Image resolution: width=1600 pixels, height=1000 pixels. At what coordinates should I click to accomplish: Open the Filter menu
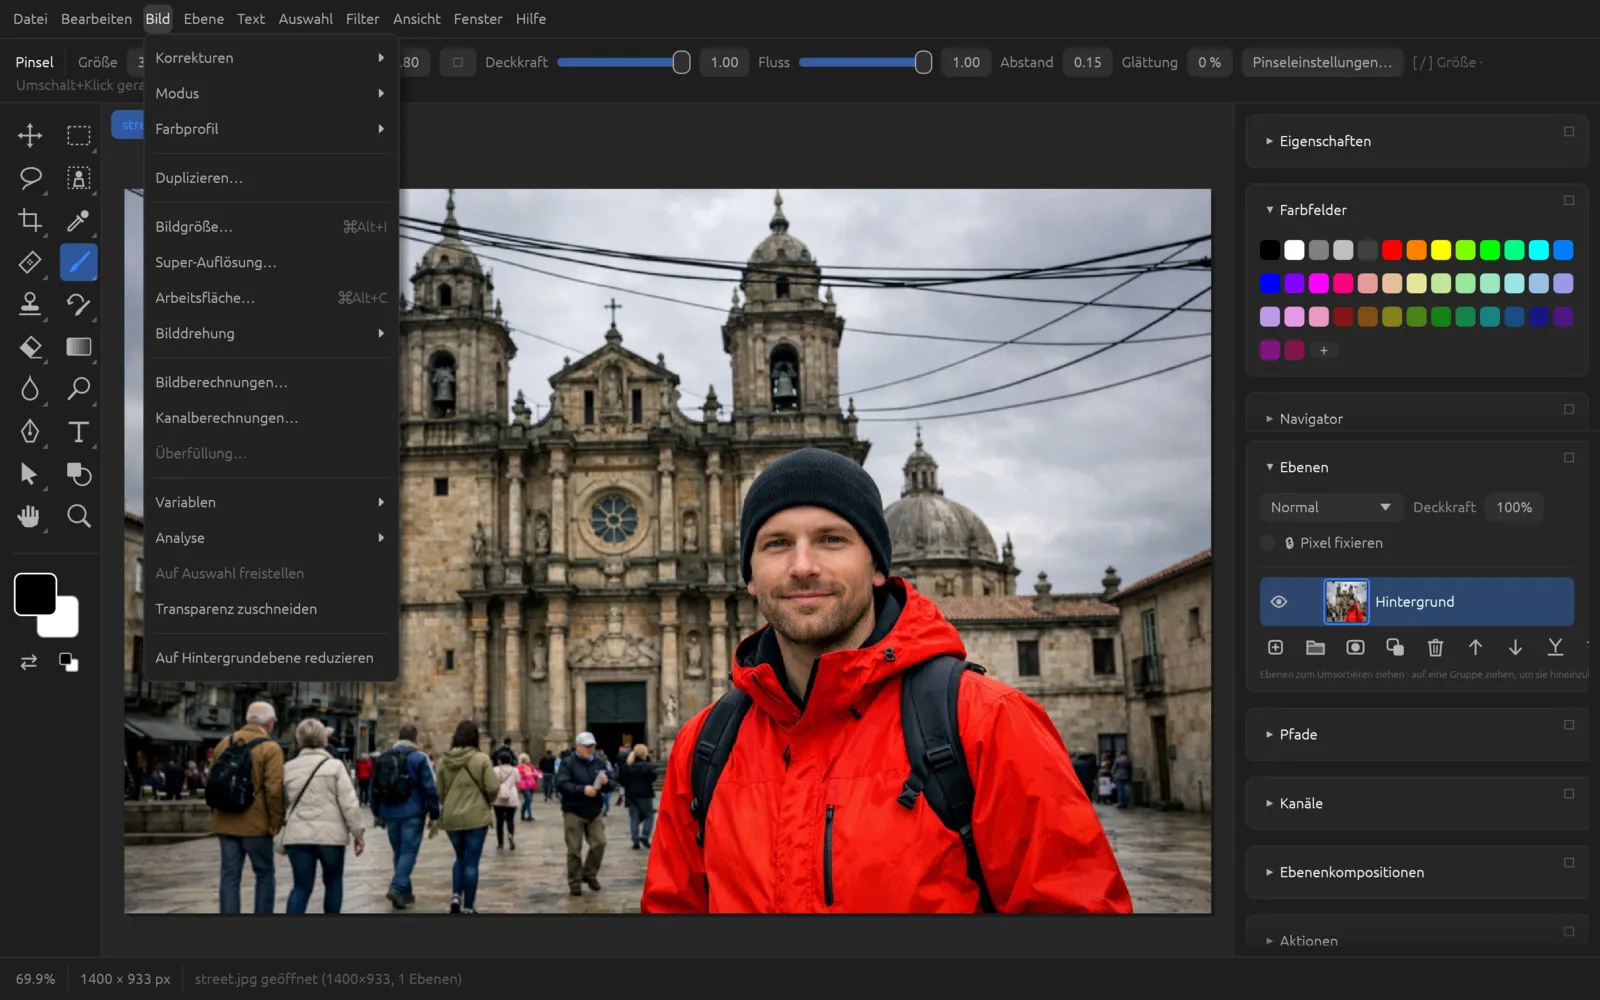(362, 19)
